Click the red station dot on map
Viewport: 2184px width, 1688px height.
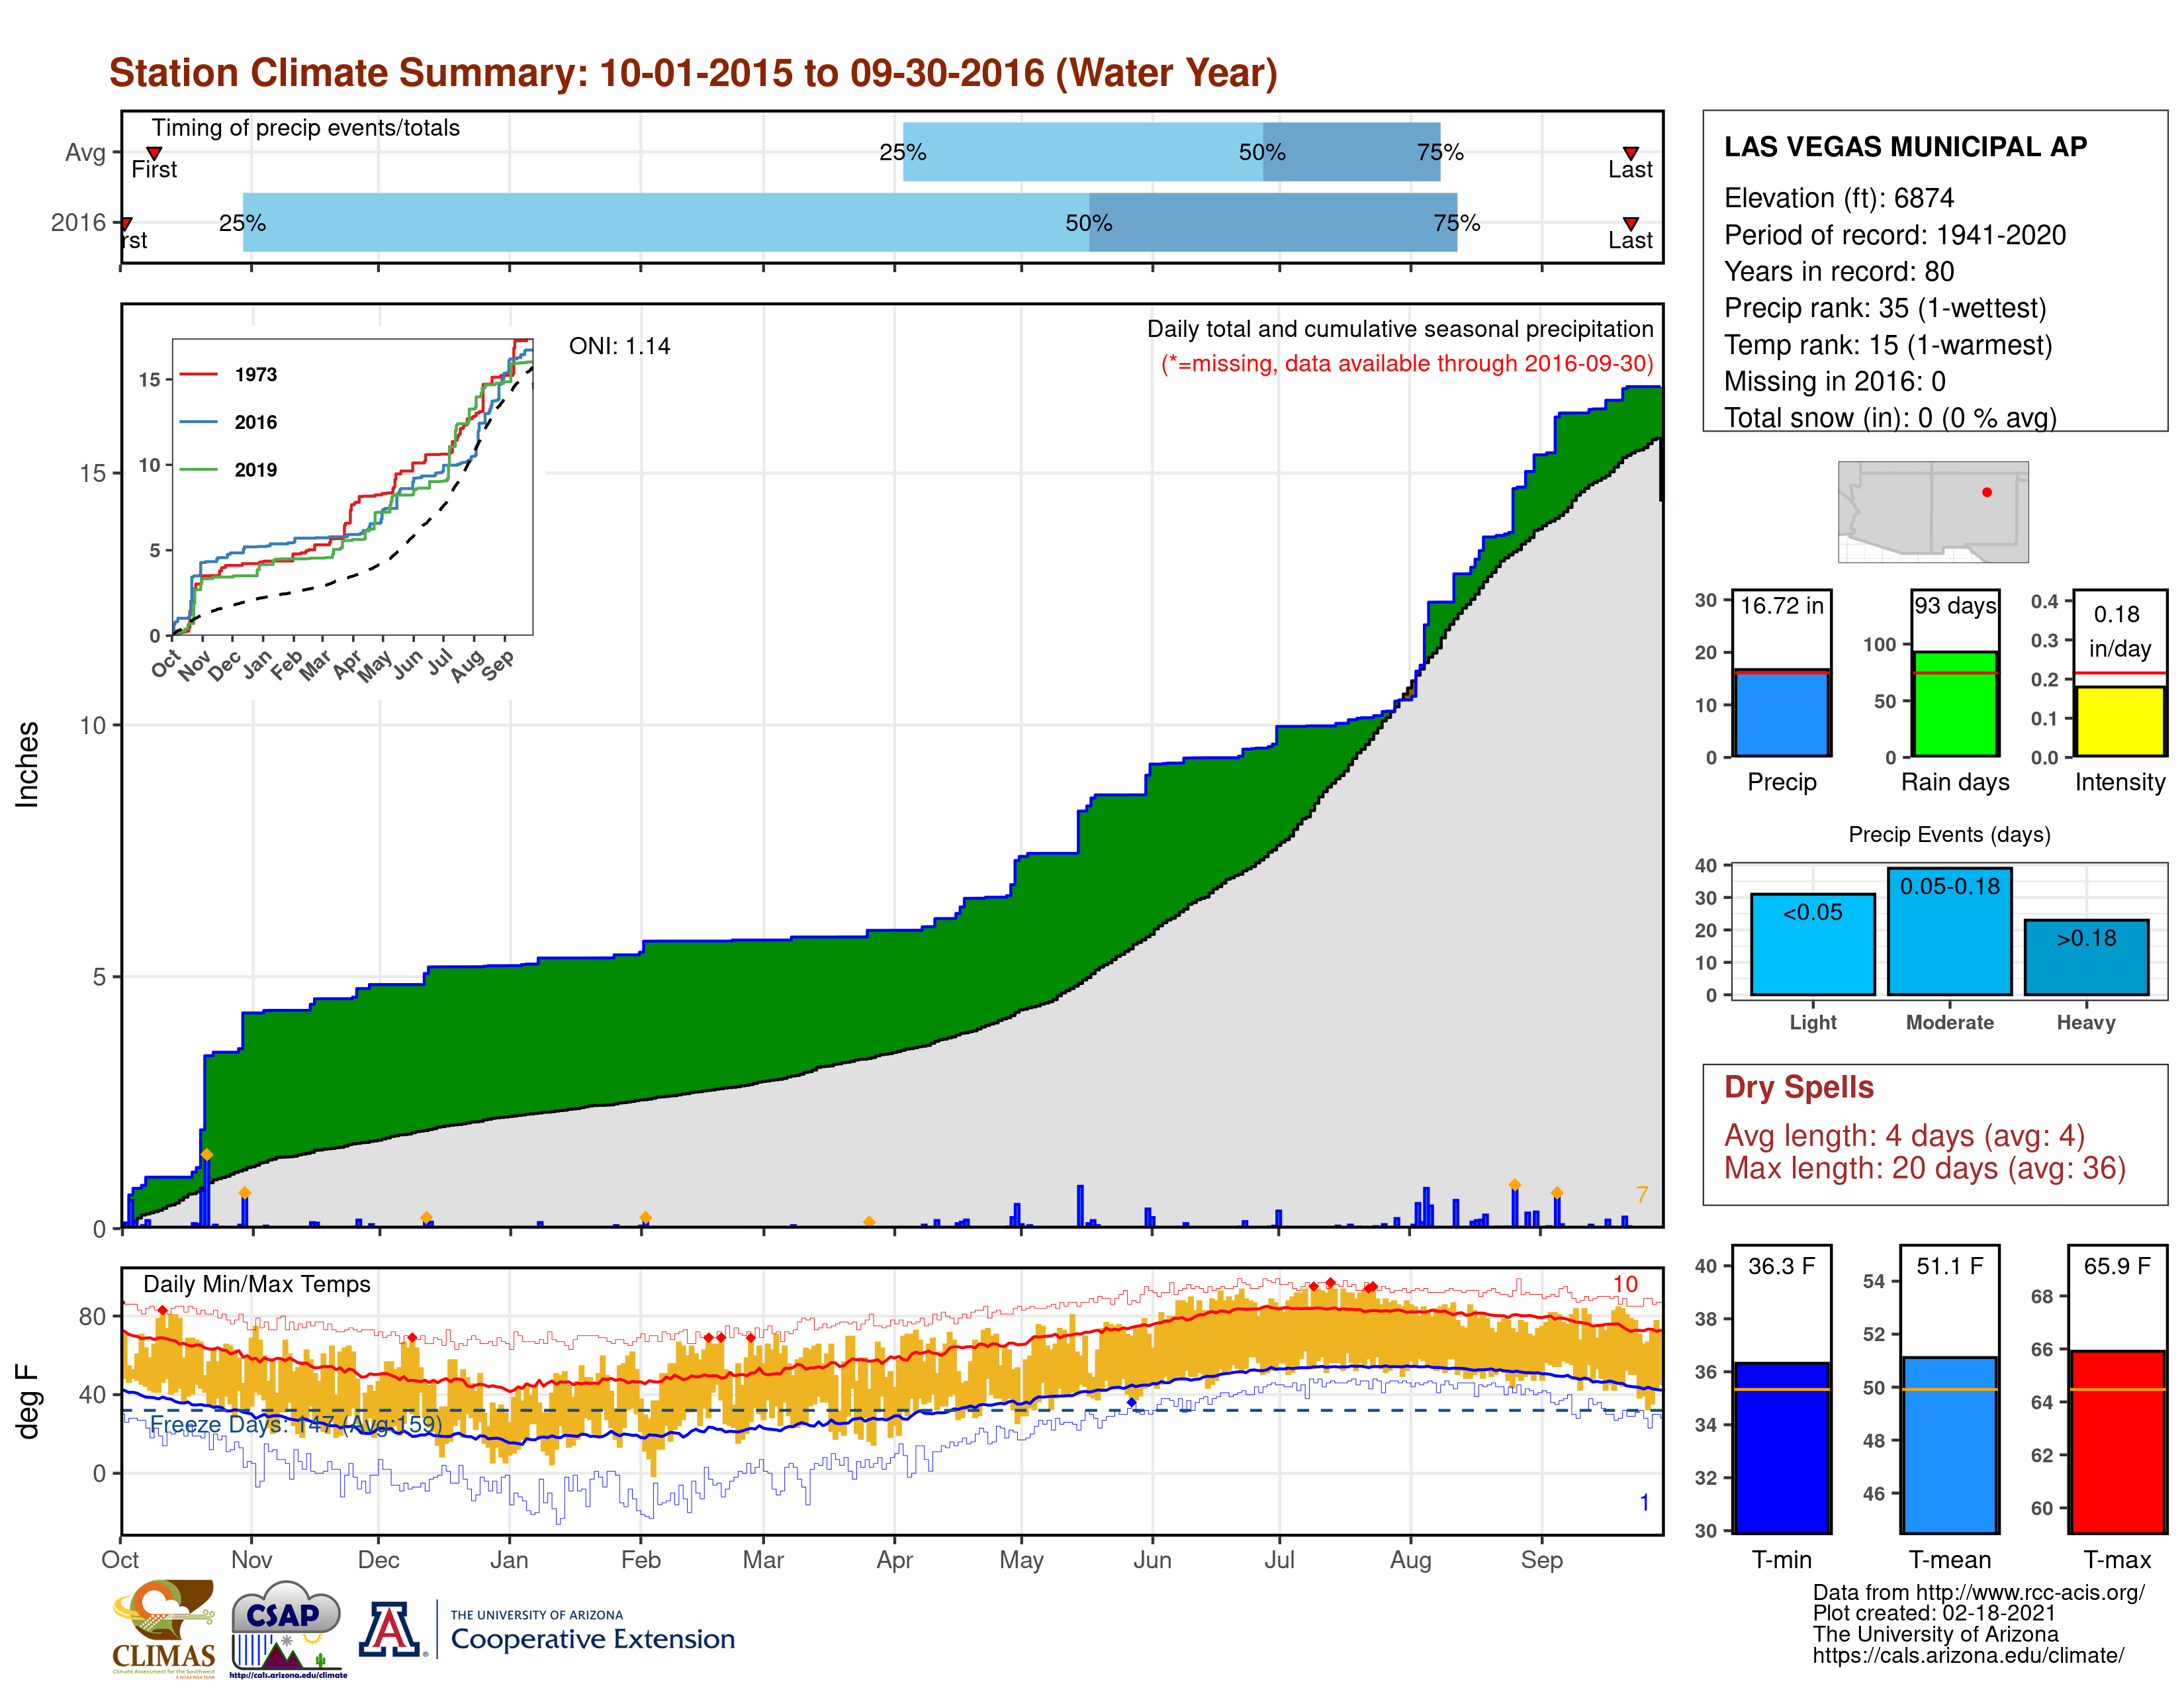tap(1987, 492)
